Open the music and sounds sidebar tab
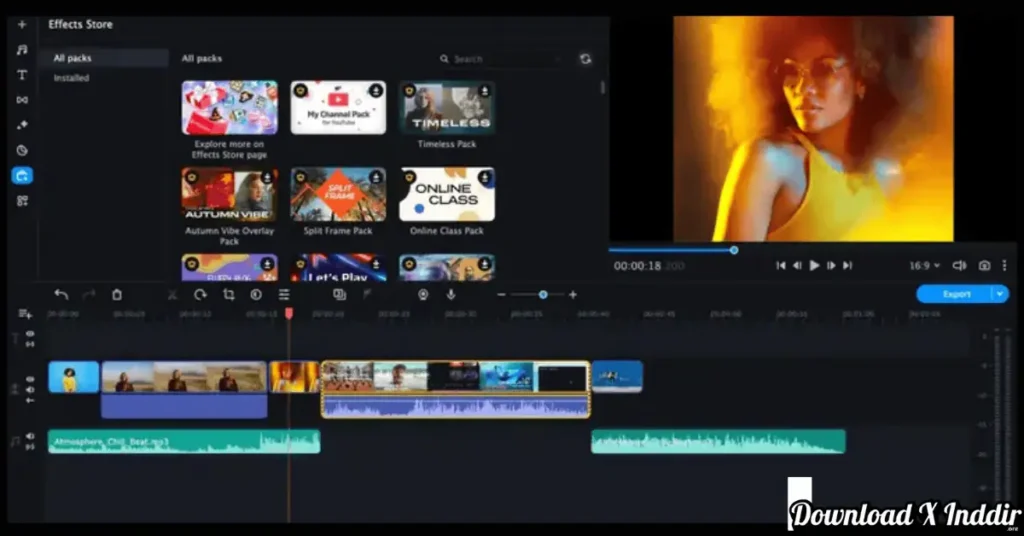The height and width of the screenshot is (536, 1024). coord(22,50)
